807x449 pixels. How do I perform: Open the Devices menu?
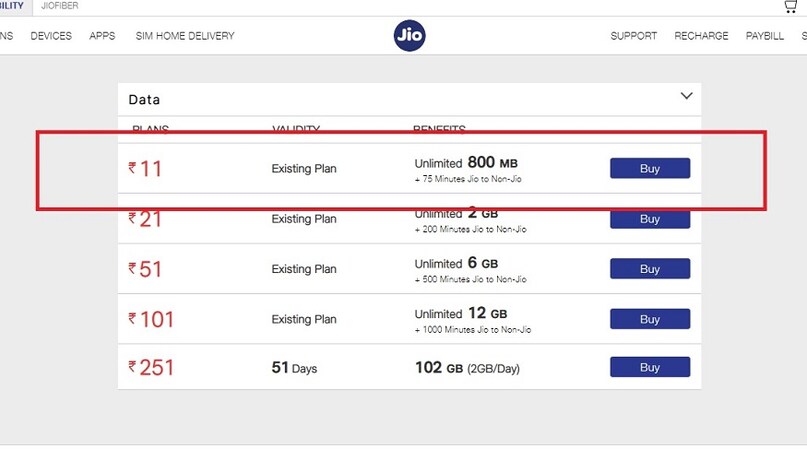[51, 36]
